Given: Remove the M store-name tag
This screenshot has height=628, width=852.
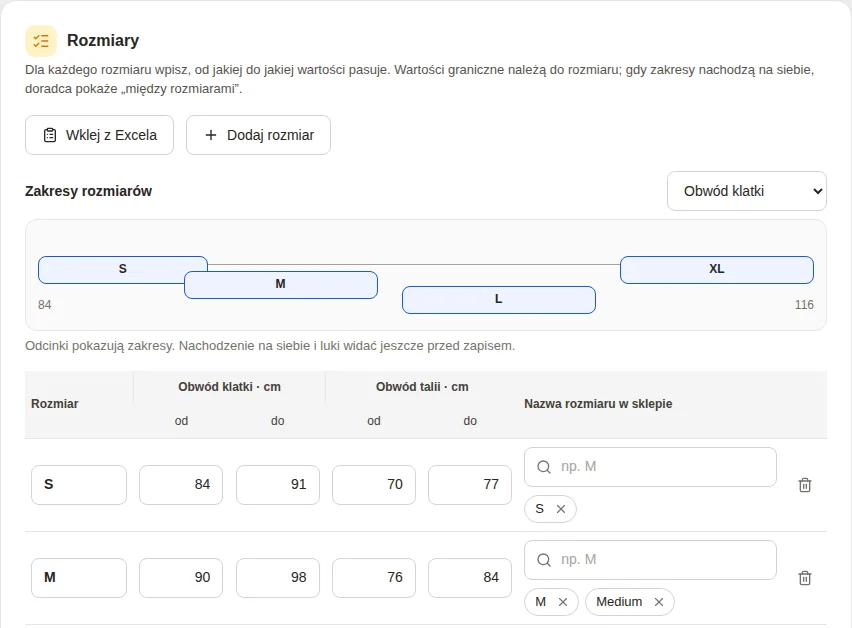Looking at the screenshot, I should [563, 602].
